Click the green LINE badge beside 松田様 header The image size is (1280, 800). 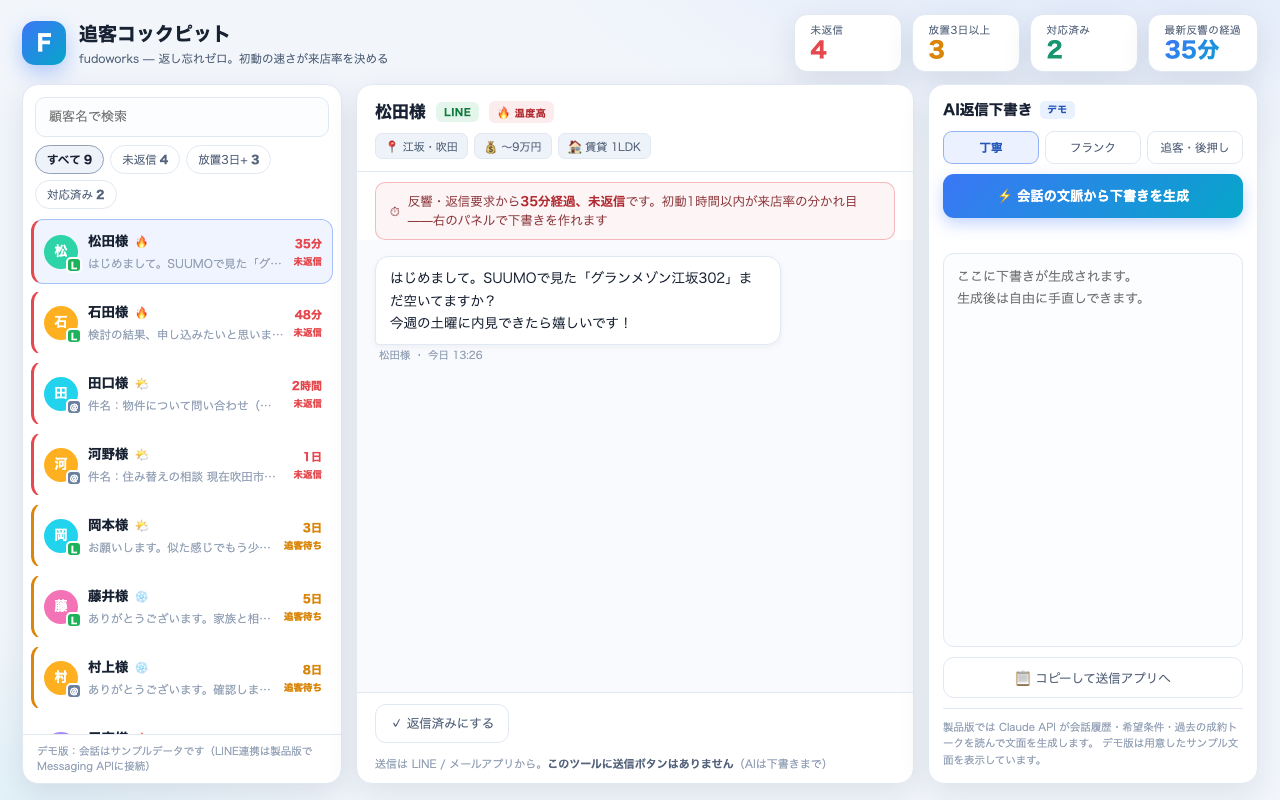(x=457, y=112)
